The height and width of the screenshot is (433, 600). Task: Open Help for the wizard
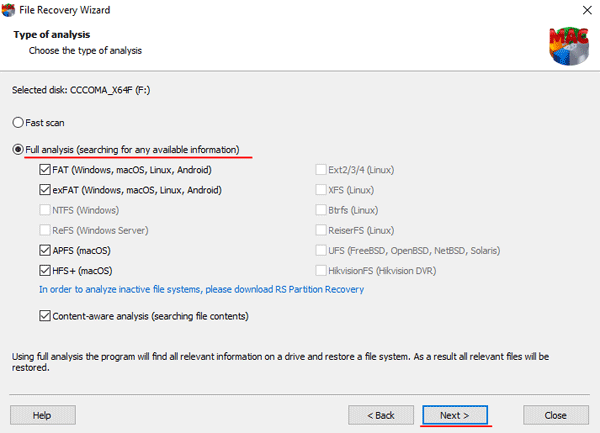tap(42, 415)
